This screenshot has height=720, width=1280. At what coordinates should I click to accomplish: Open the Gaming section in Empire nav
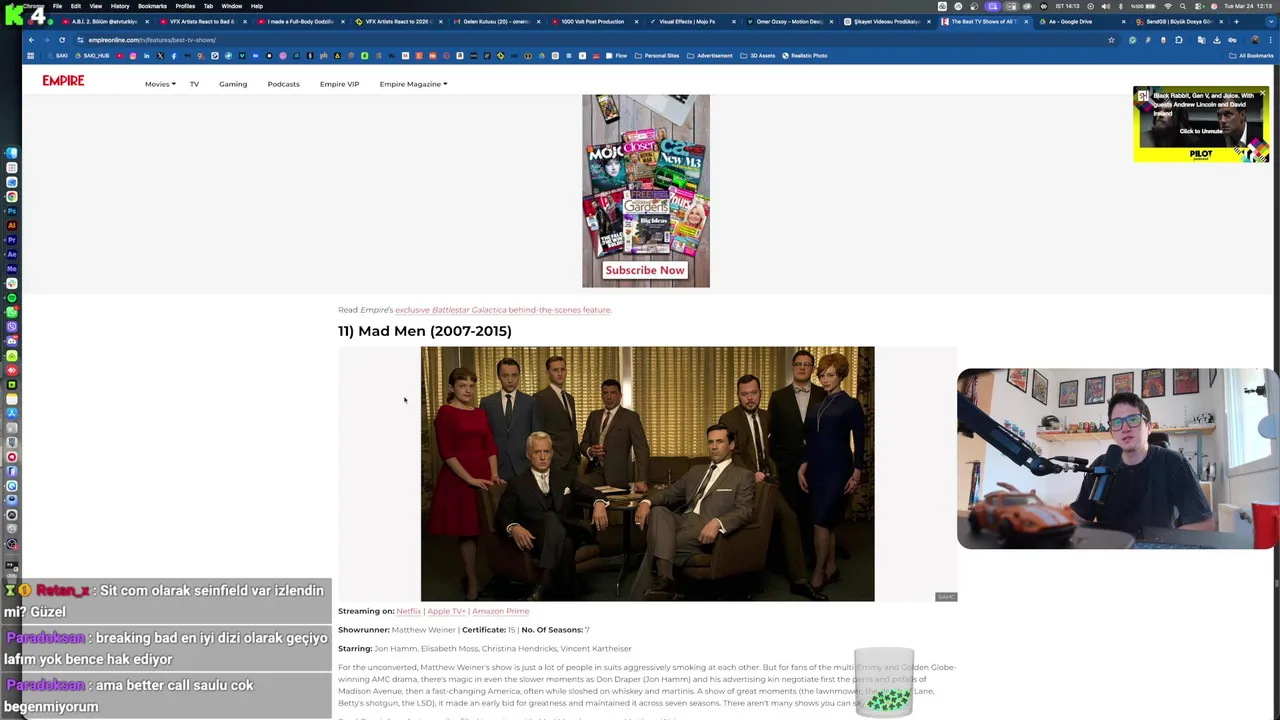(233, 84)
